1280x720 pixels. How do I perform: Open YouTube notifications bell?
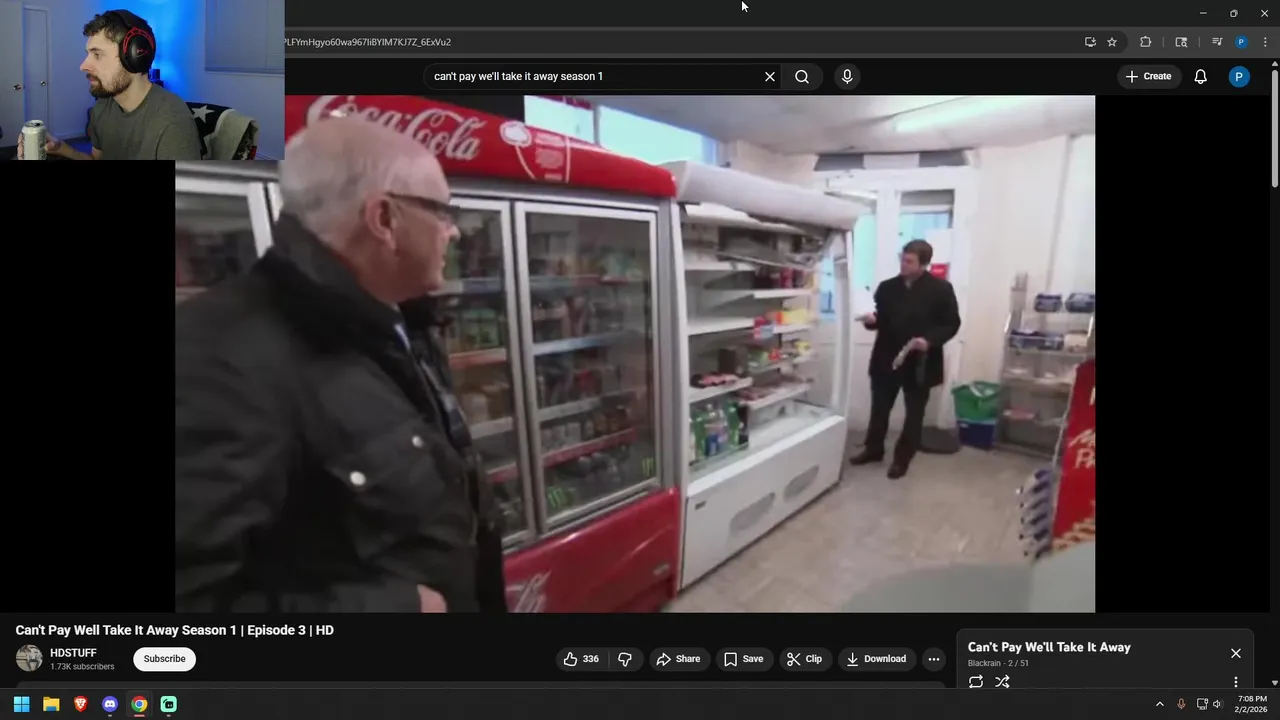[1201, 76]
